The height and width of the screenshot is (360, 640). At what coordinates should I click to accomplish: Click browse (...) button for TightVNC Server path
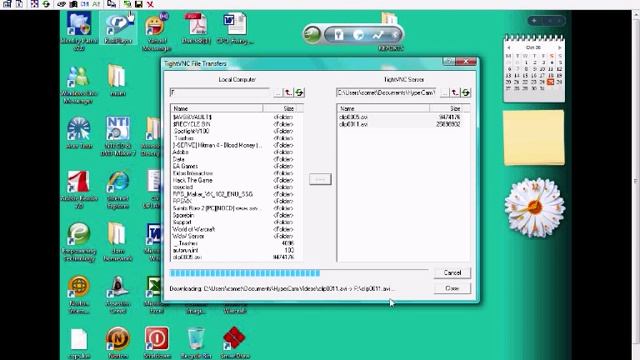click(x=444, y=93)
